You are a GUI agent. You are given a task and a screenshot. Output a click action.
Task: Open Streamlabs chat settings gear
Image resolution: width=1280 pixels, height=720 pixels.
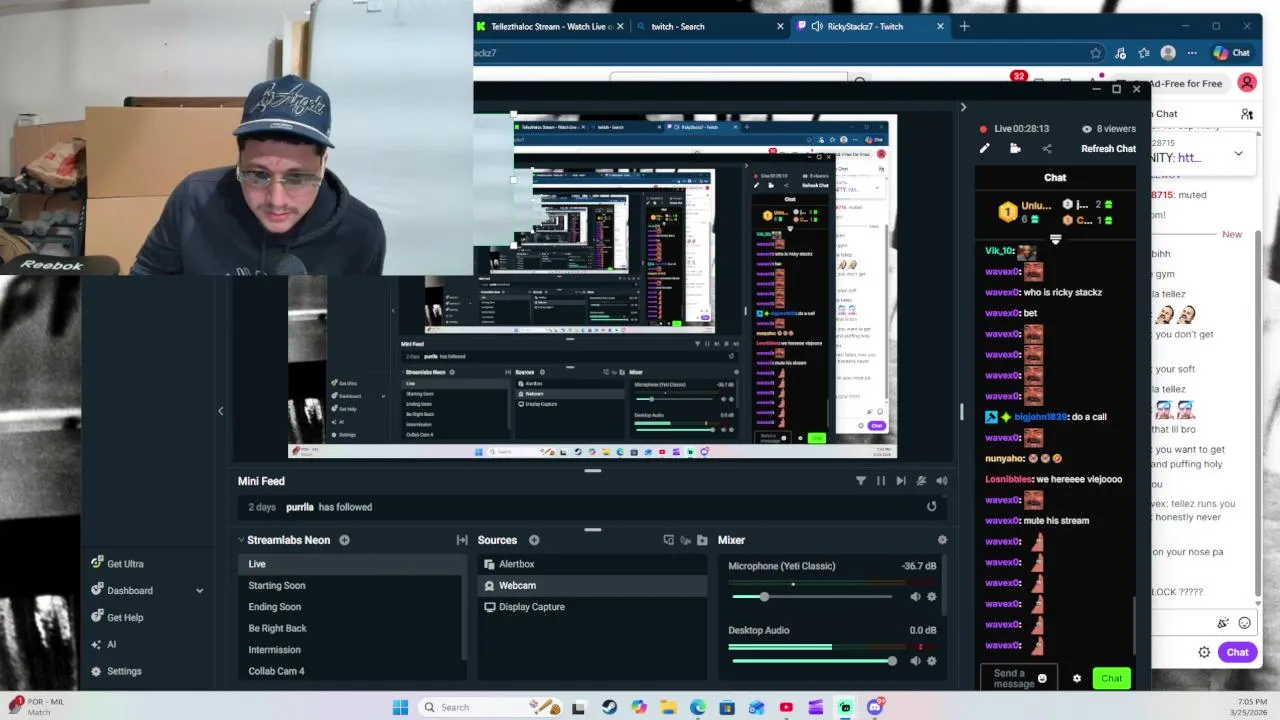coord(1077,678)
